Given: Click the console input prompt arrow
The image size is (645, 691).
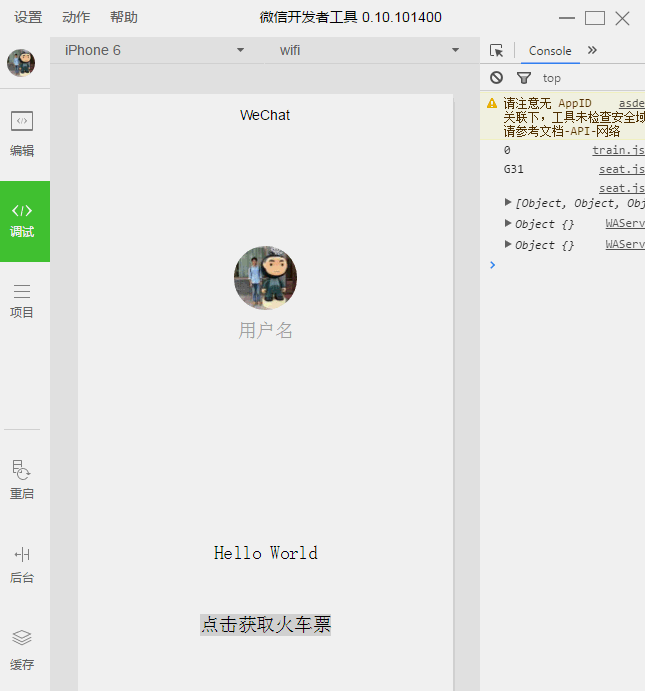Looking at the screenshot, I should click(493, 265).
